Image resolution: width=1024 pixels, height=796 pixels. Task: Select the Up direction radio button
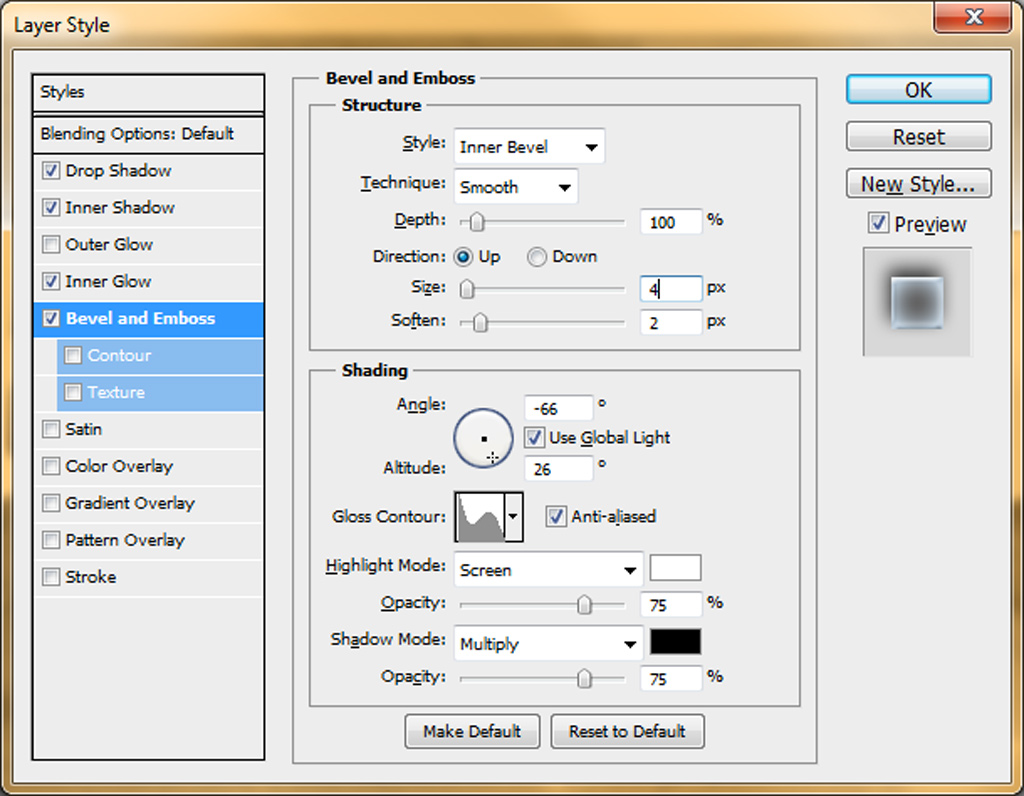(x=463, y=257)
